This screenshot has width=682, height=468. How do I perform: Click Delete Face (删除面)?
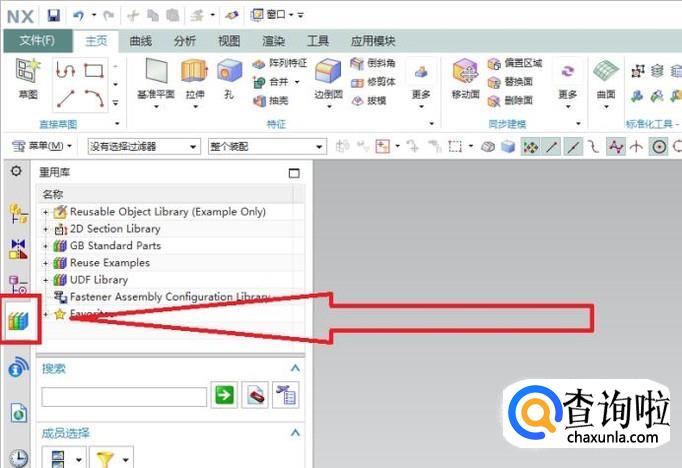coord(510,101)
